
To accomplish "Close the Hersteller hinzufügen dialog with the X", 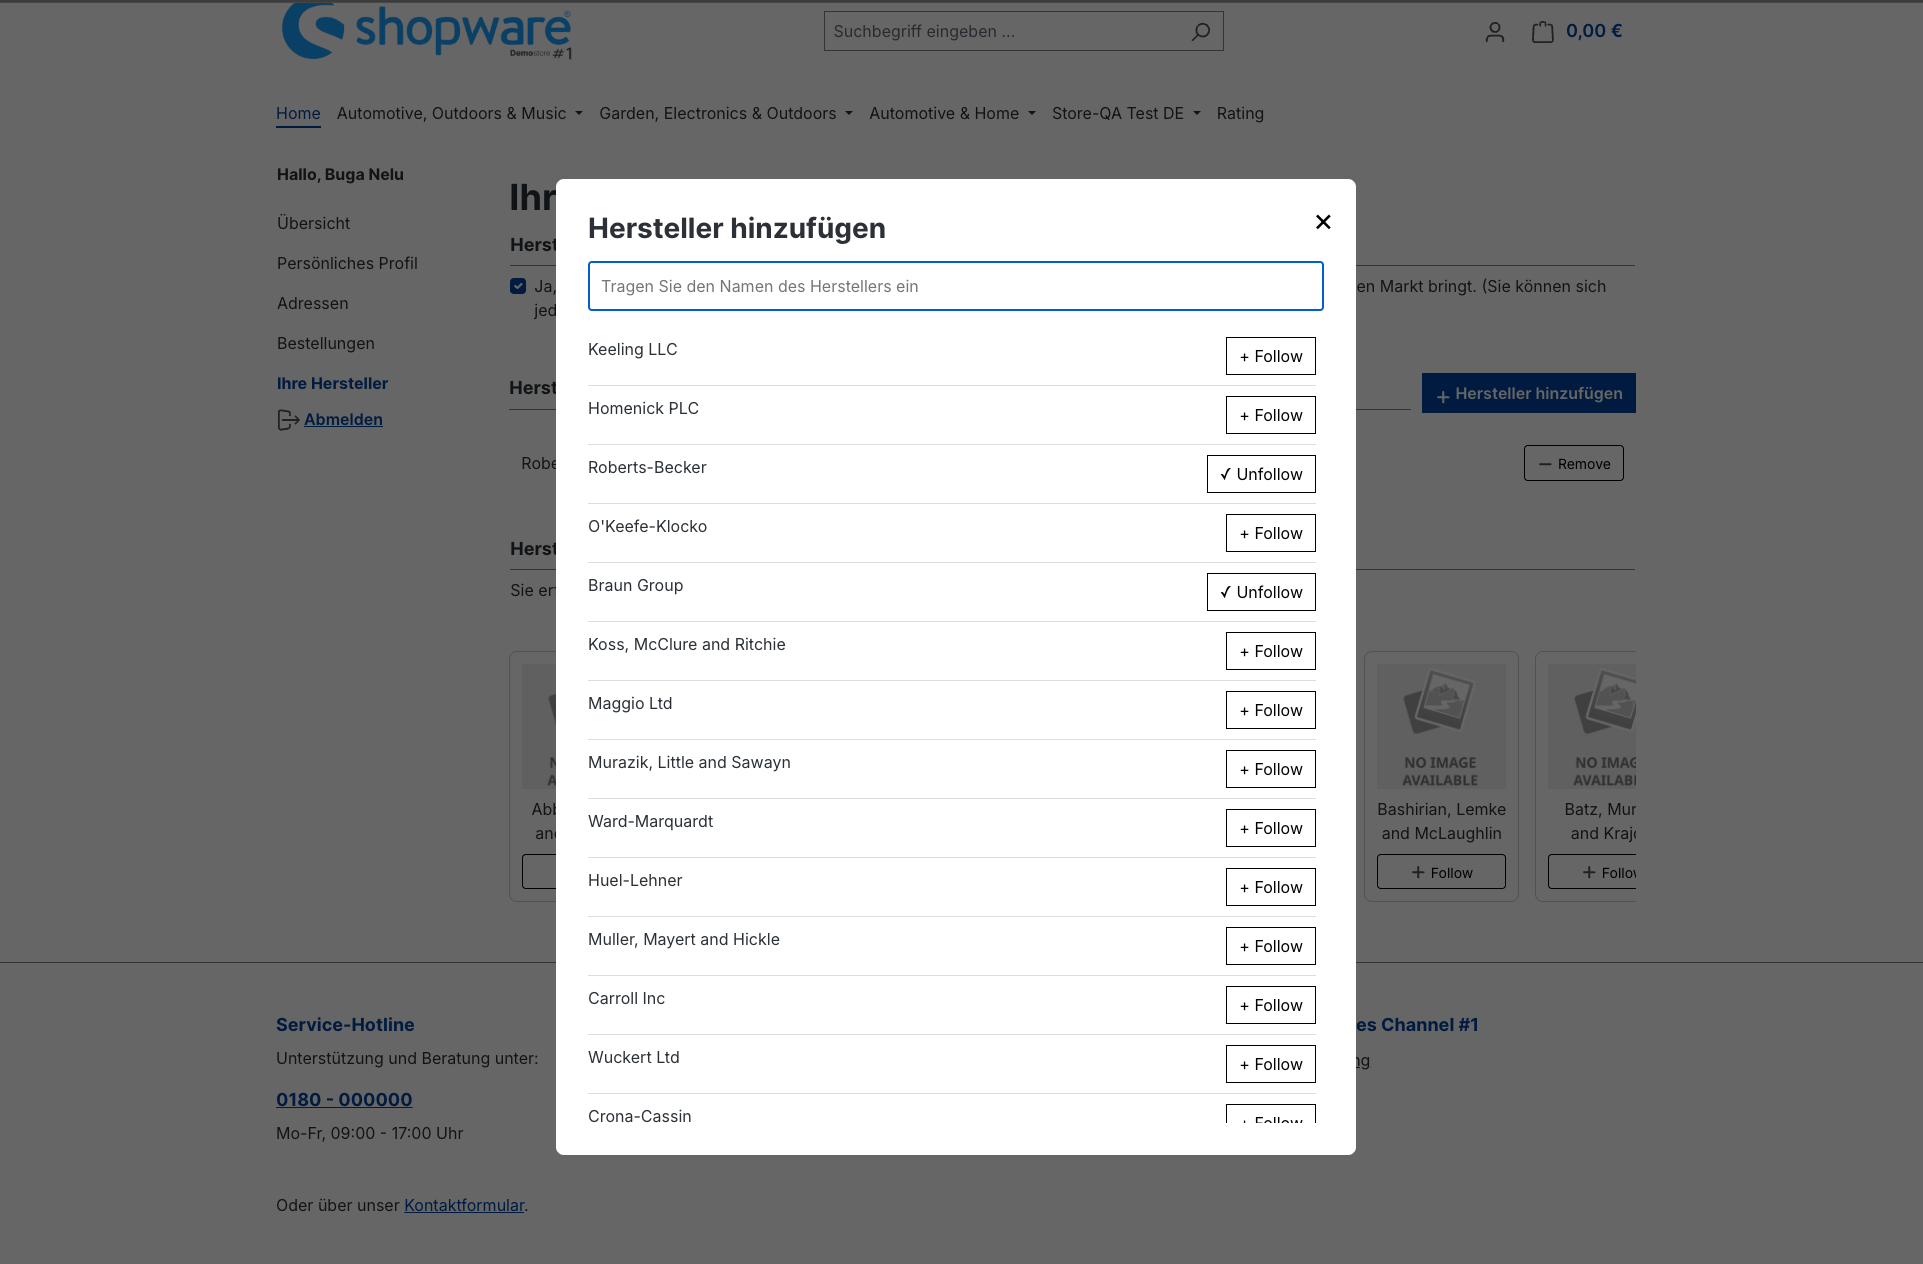I will 1322,222.
